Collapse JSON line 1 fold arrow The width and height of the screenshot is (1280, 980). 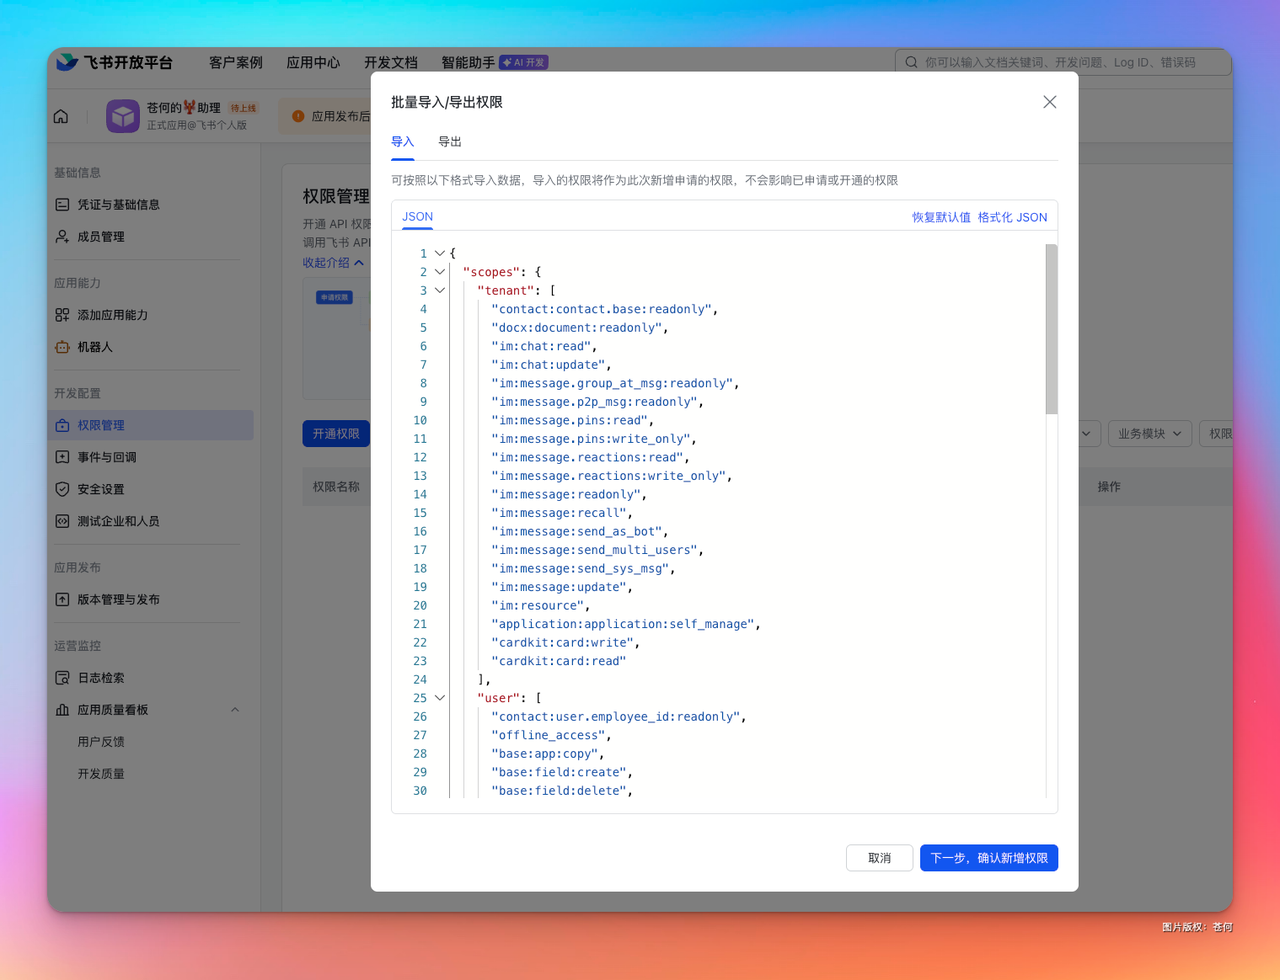point(440,253)
